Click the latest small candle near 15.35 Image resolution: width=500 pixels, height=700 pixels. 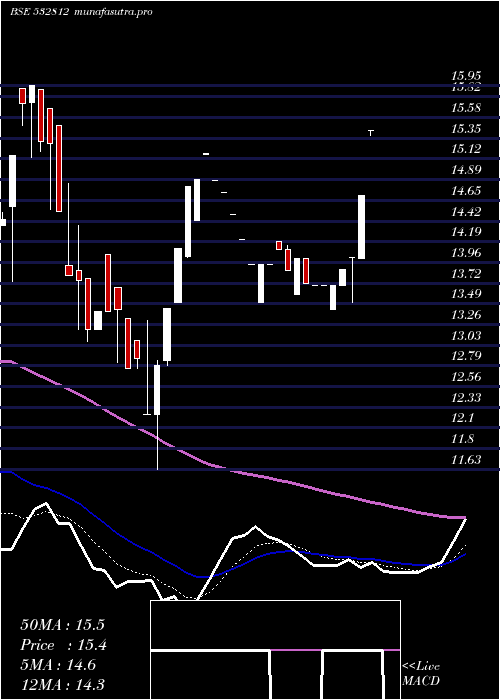(x=371, y=133)
